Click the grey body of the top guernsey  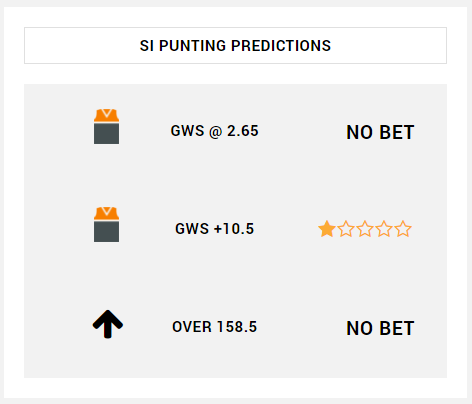pyautogui.click(x=106, y=134)
